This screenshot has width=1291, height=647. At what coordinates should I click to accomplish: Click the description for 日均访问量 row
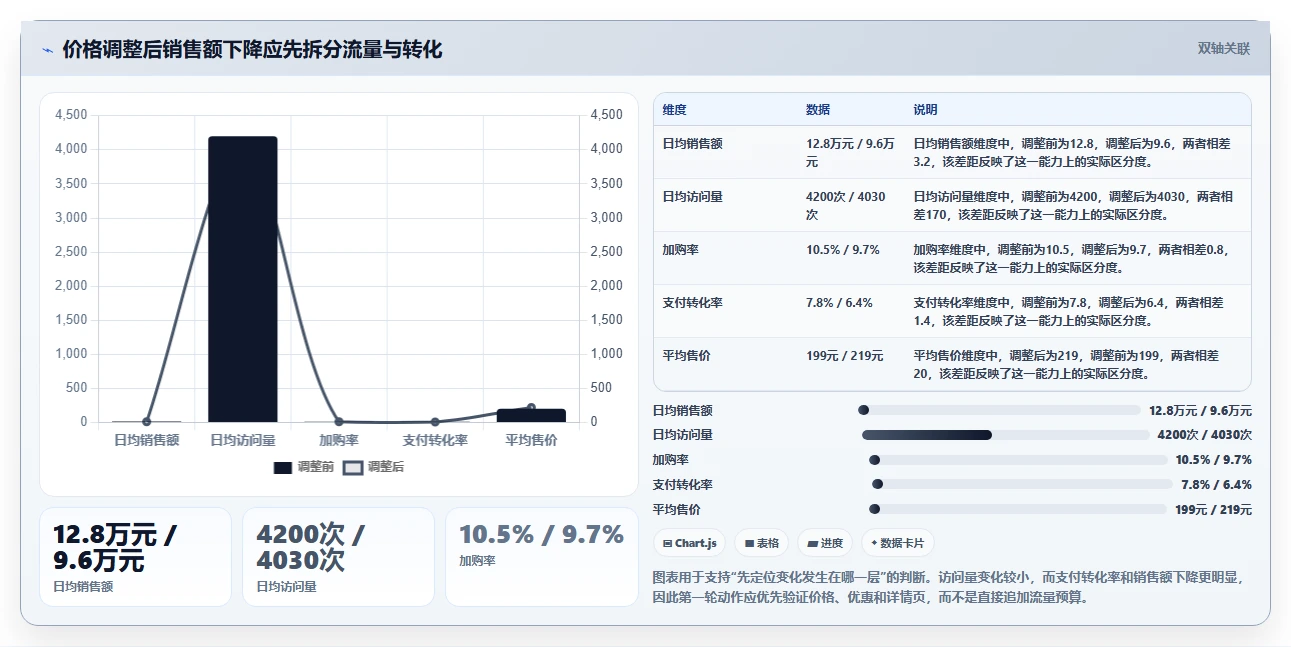point(1073,205)
